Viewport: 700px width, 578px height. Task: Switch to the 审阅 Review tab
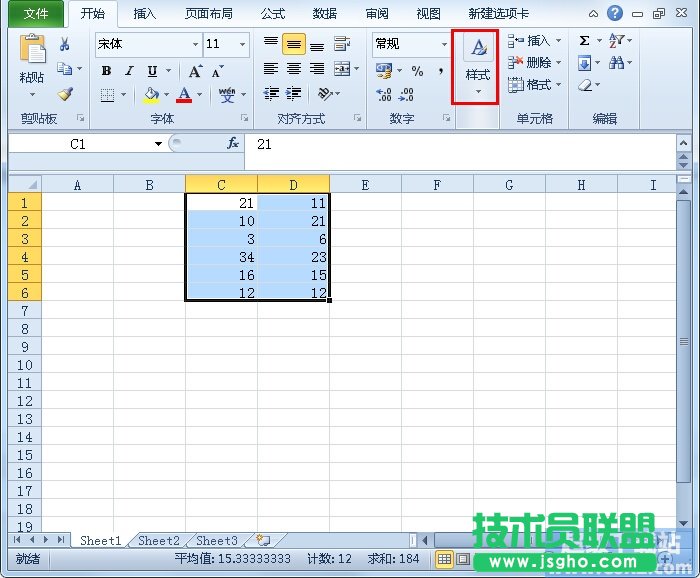click(x=377, y=14)
